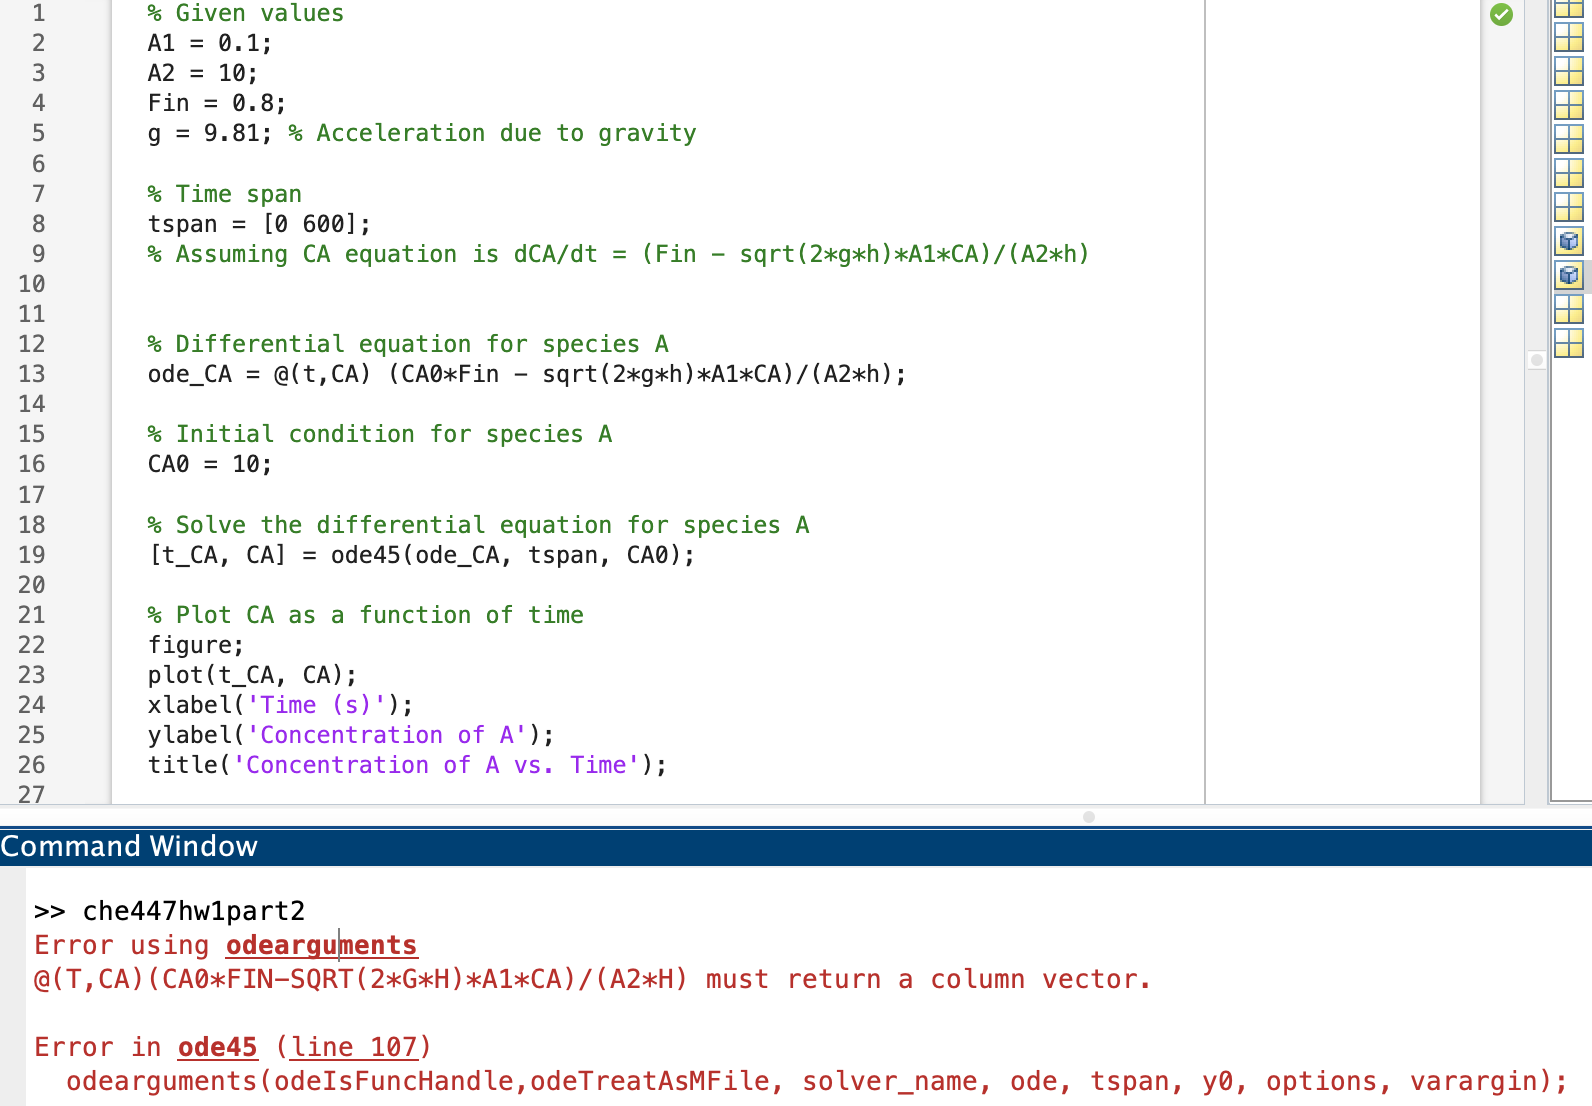The height and width of the screenshot is (1106, 1592).
Task: Click '% Initial condition for species A' comment
Action: coord(380,434)
